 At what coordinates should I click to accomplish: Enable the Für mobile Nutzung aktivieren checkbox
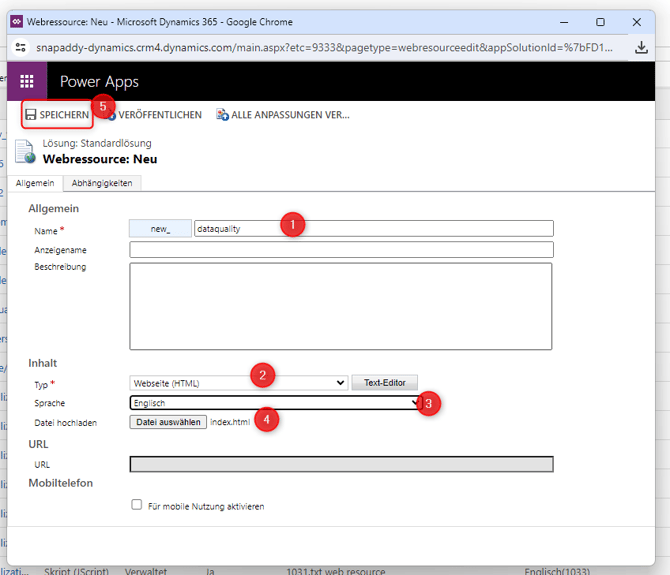(x=137, y=506)
